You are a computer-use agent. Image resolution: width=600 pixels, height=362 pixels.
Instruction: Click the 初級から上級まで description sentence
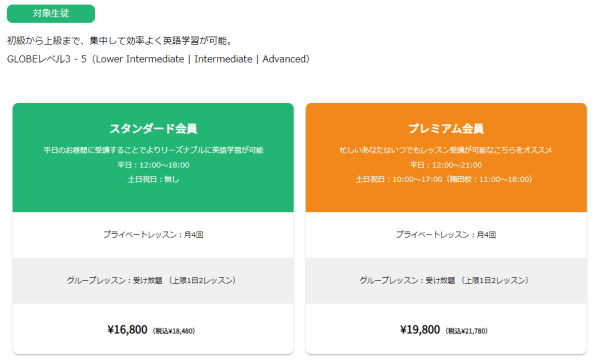(120, 41)
